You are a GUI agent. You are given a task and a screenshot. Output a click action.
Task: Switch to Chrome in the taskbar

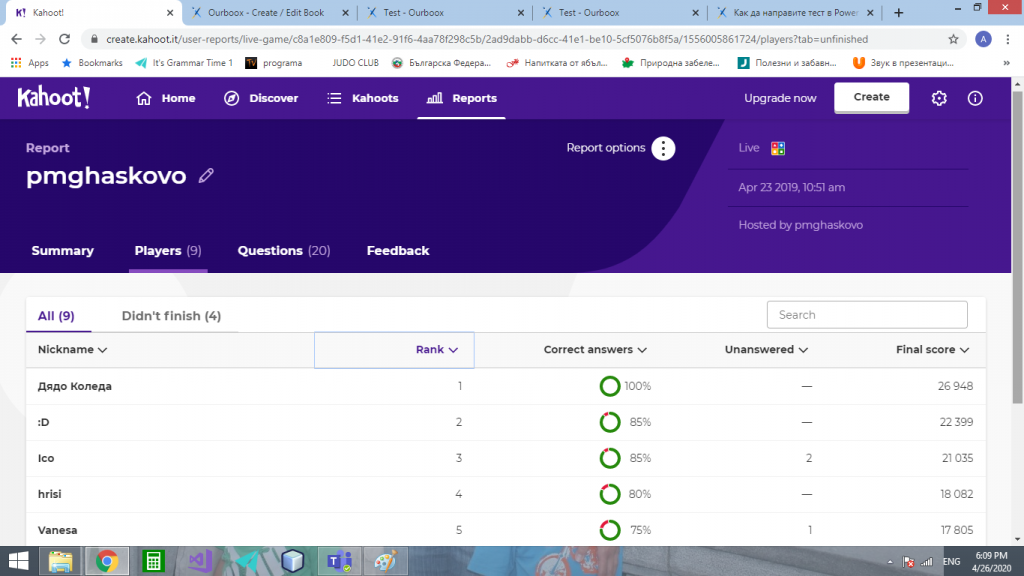click(107, 561)
